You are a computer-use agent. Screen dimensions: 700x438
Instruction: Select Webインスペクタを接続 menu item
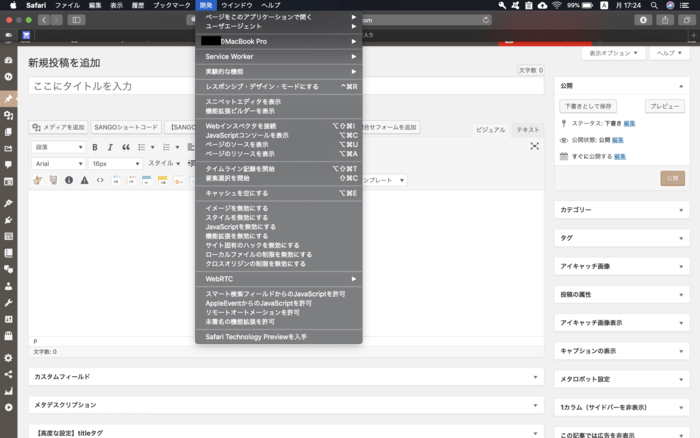coord(279,126)
